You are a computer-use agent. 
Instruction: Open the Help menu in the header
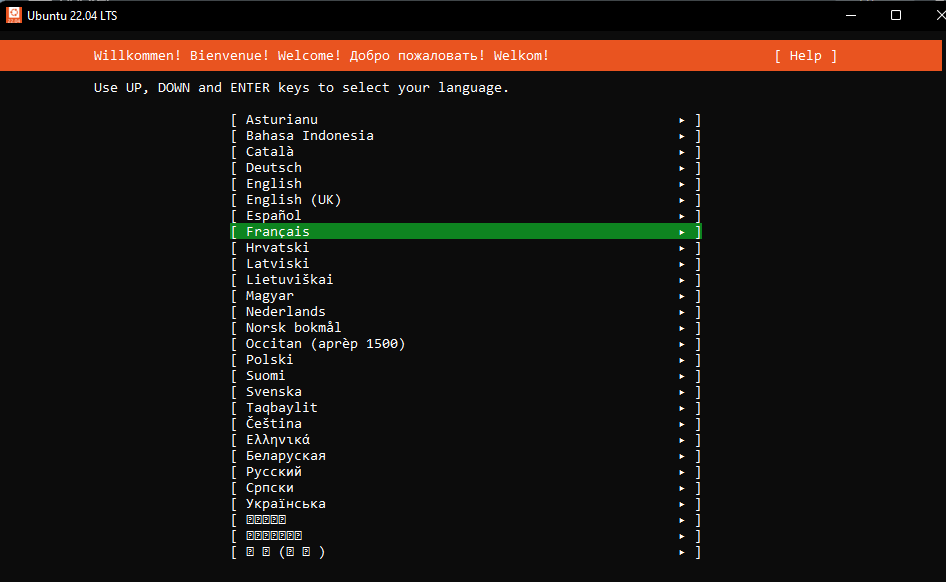pos(805,56)
